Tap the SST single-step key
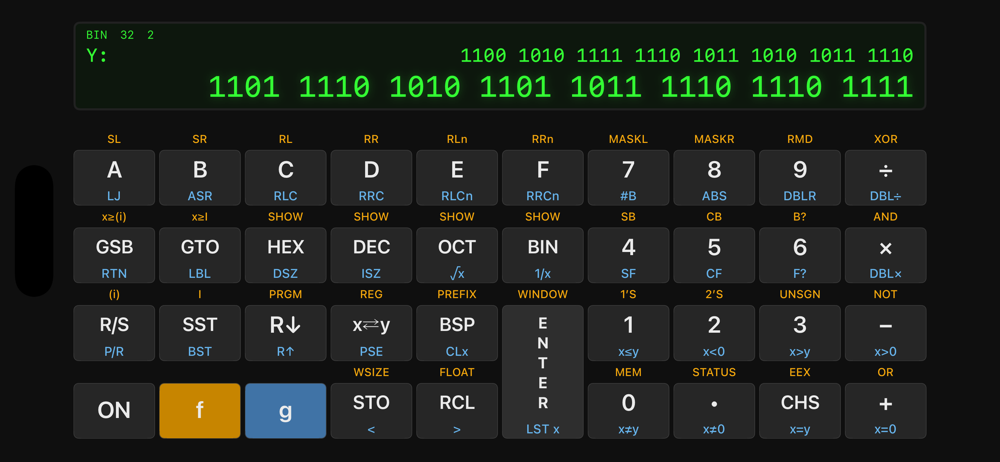The image size is (1000, 462). (200, 333)
